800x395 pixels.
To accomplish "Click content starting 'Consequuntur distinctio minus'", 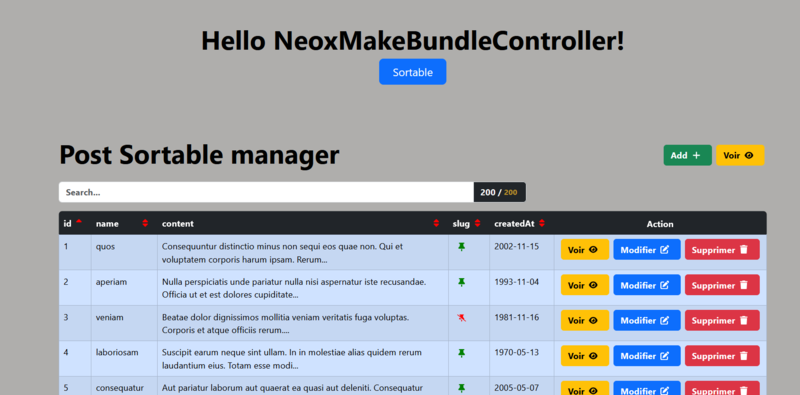I will tap(282, 253).
